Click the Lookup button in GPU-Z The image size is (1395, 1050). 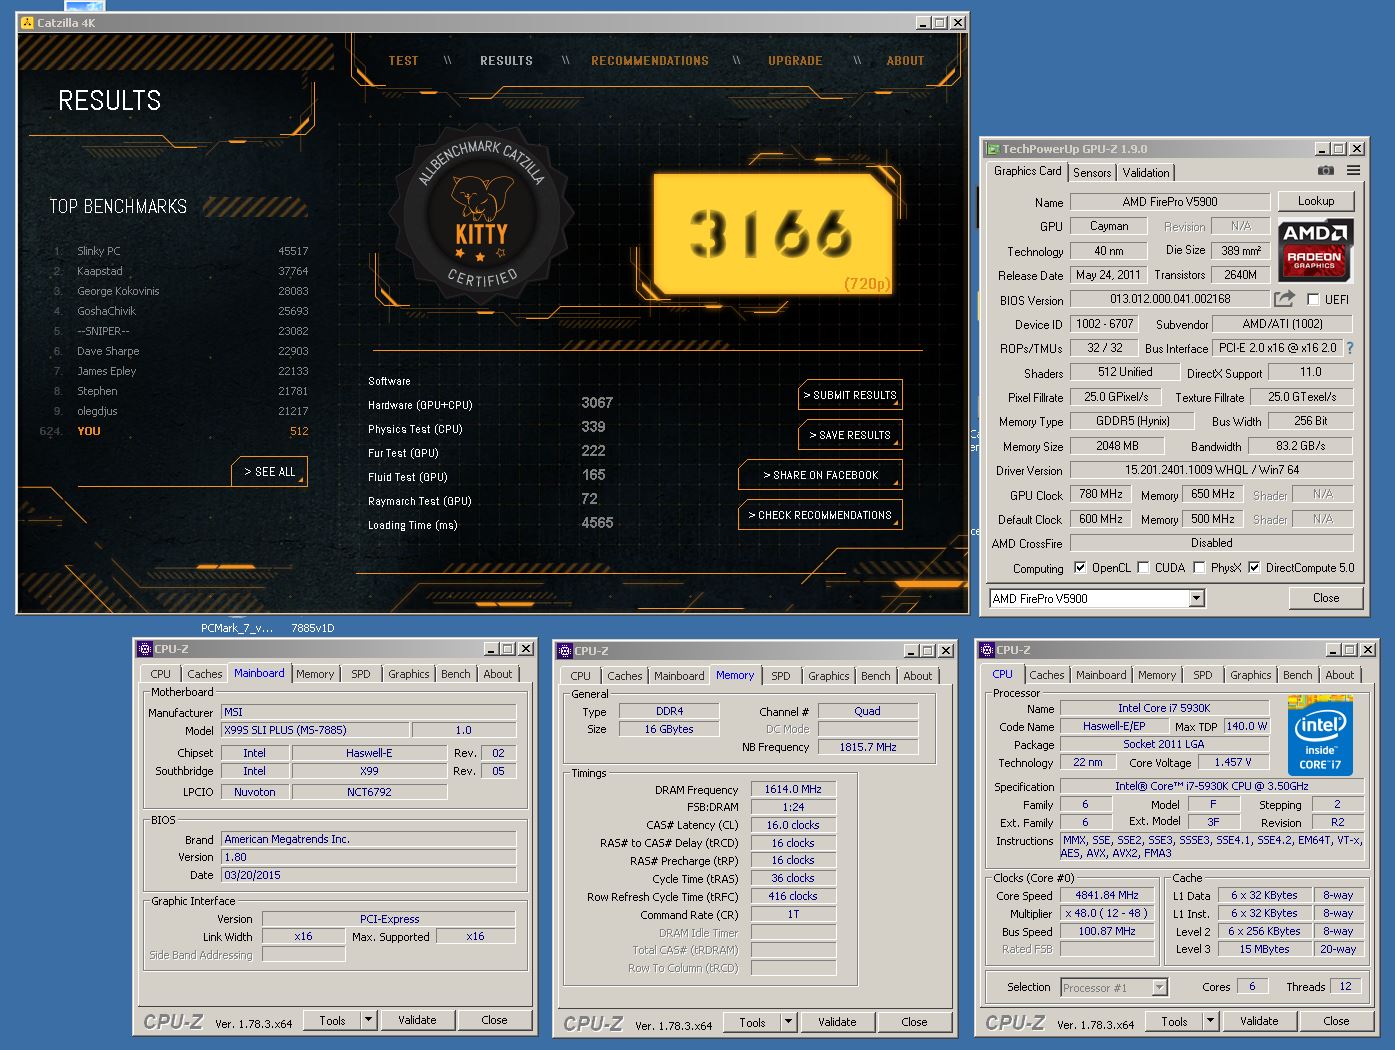coord(1316,201)
